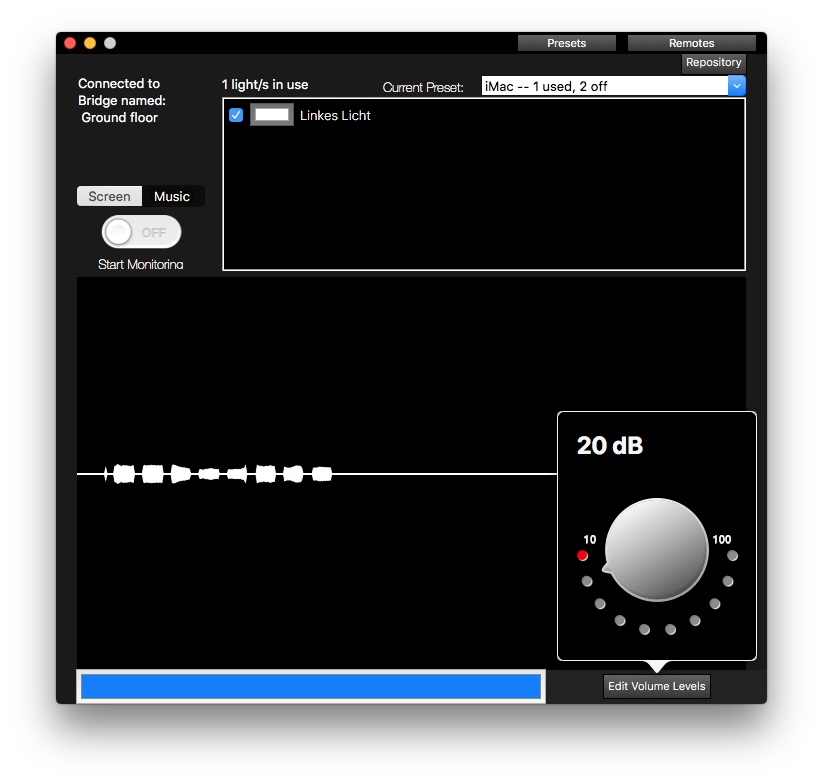Switch to the Music tab
The width and height of the screenshot is (823, 784).
(x=172, y=196)
